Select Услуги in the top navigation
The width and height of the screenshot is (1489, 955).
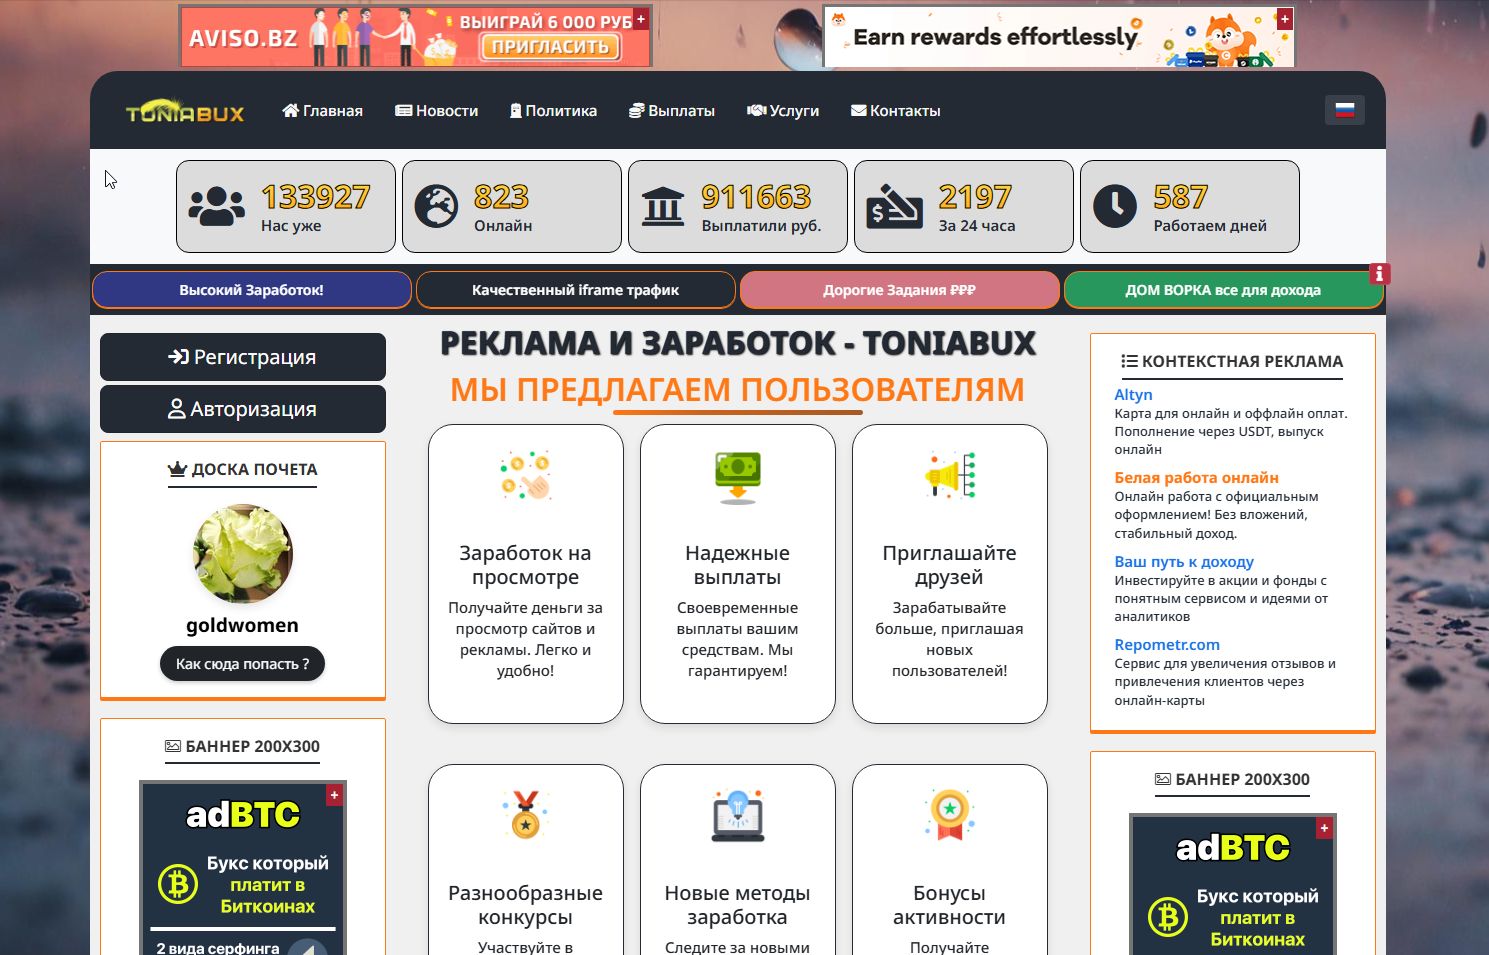tap(783, 111)
